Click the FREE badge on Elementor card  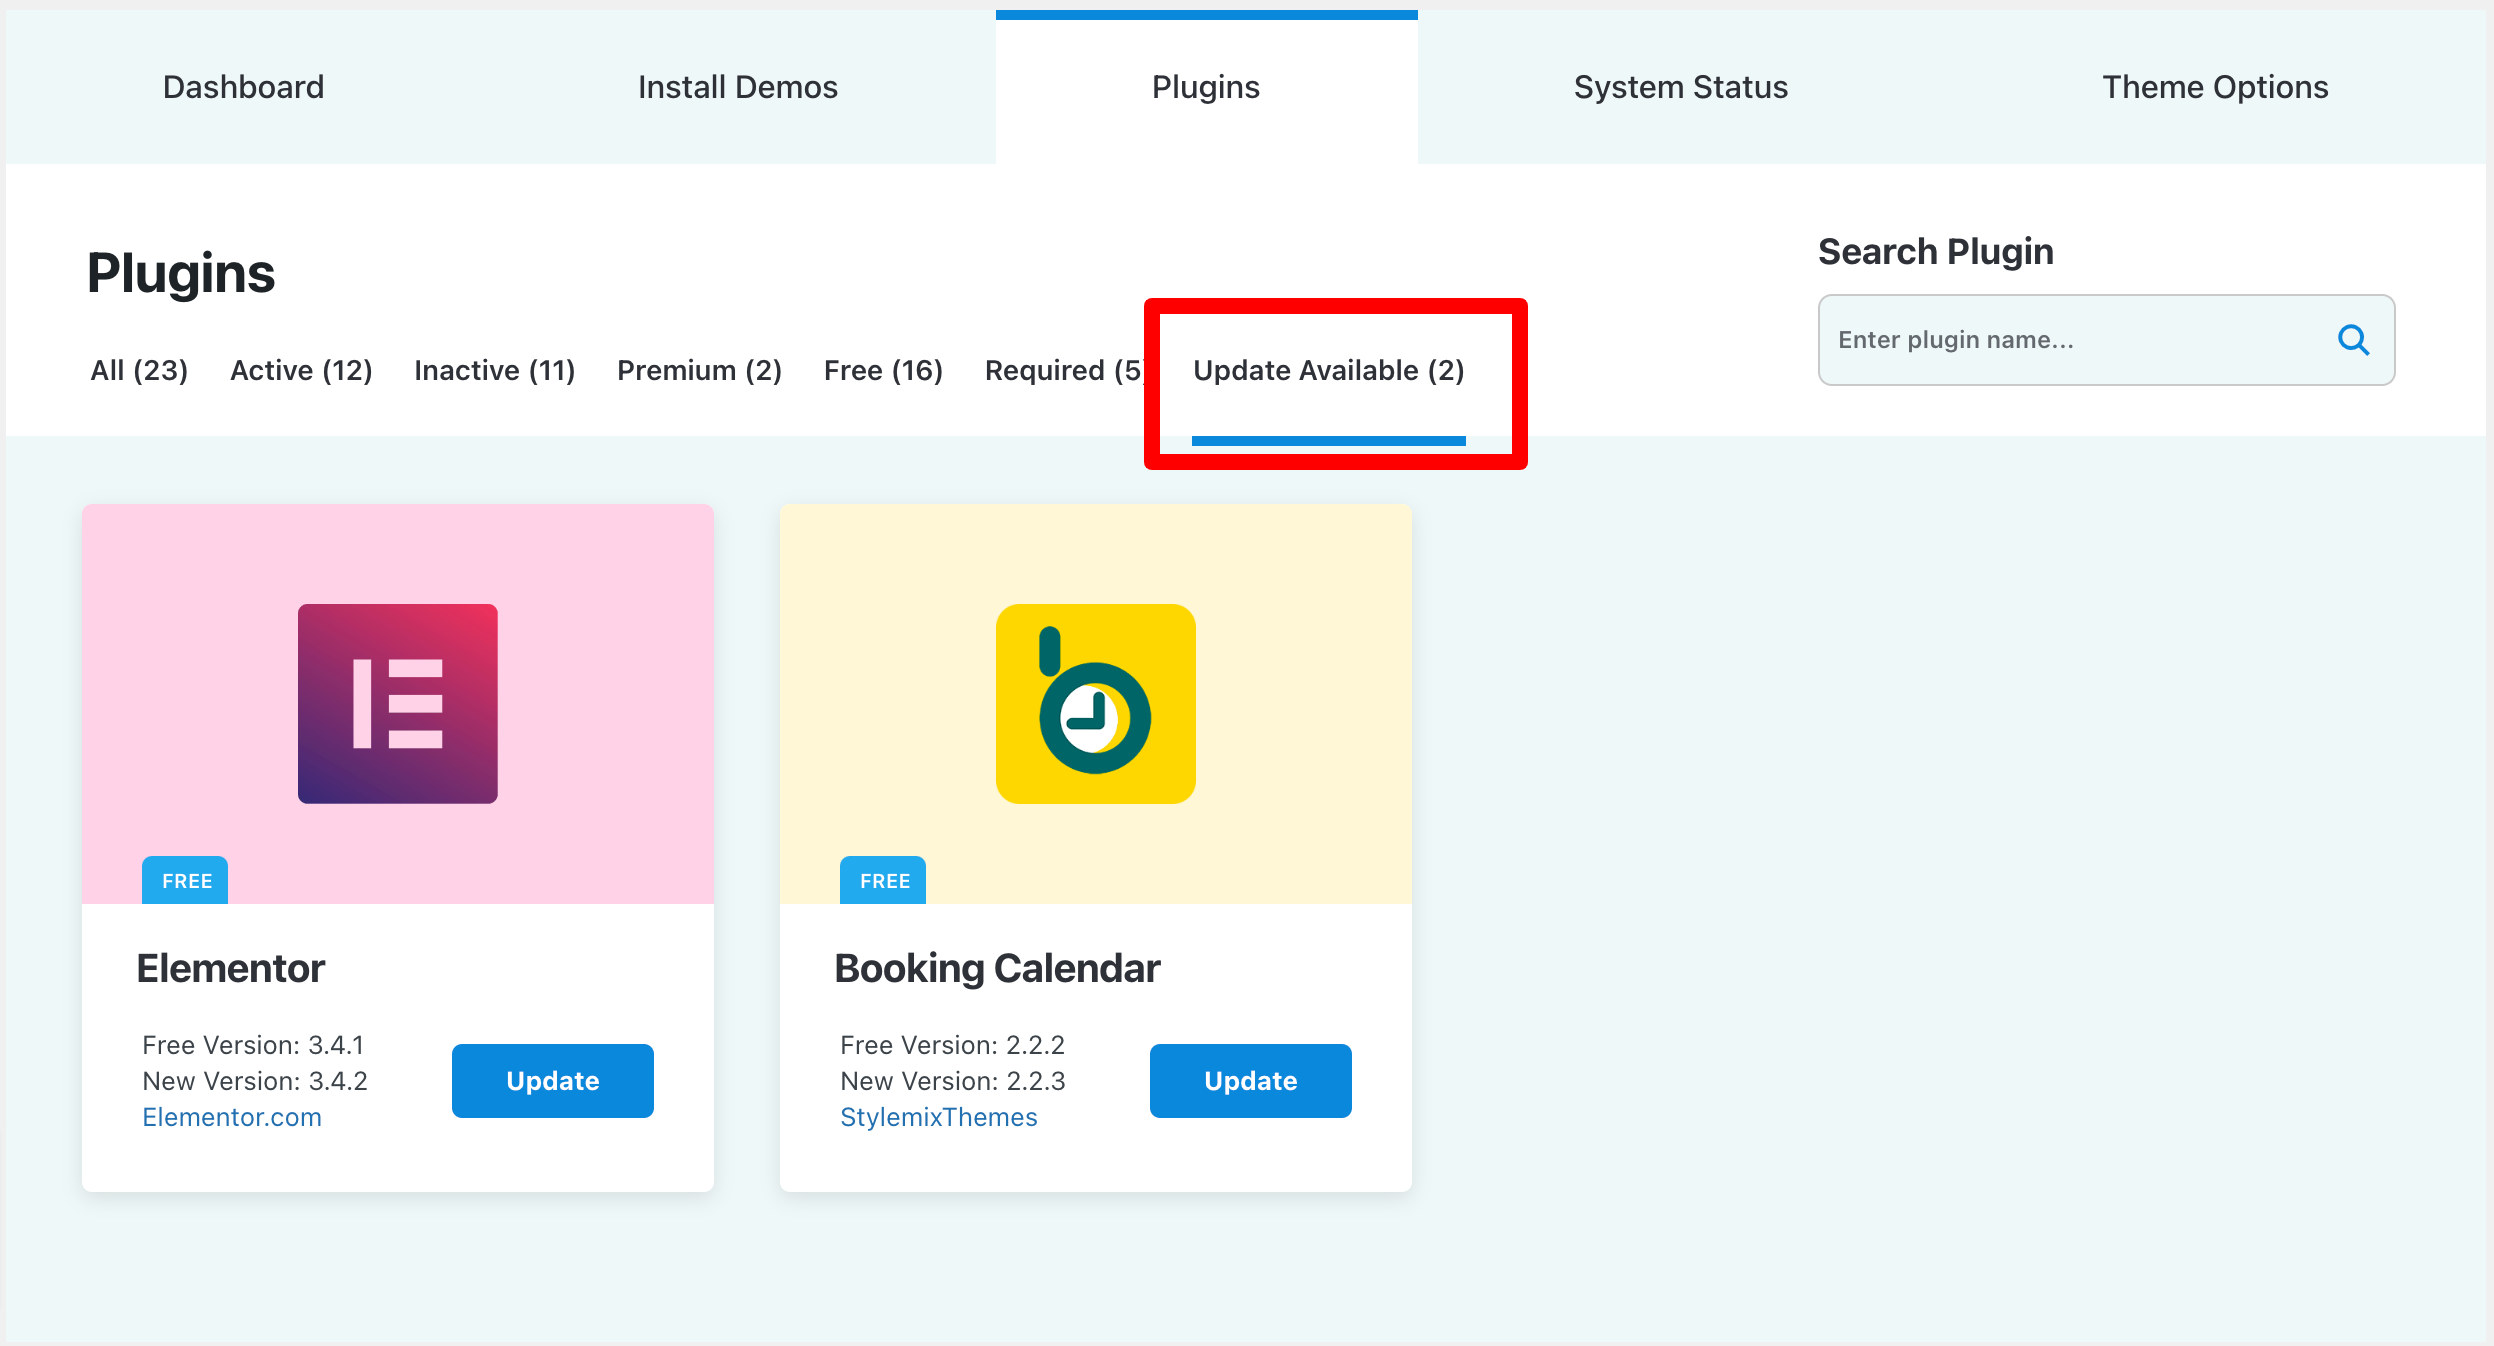click(185, 880)
